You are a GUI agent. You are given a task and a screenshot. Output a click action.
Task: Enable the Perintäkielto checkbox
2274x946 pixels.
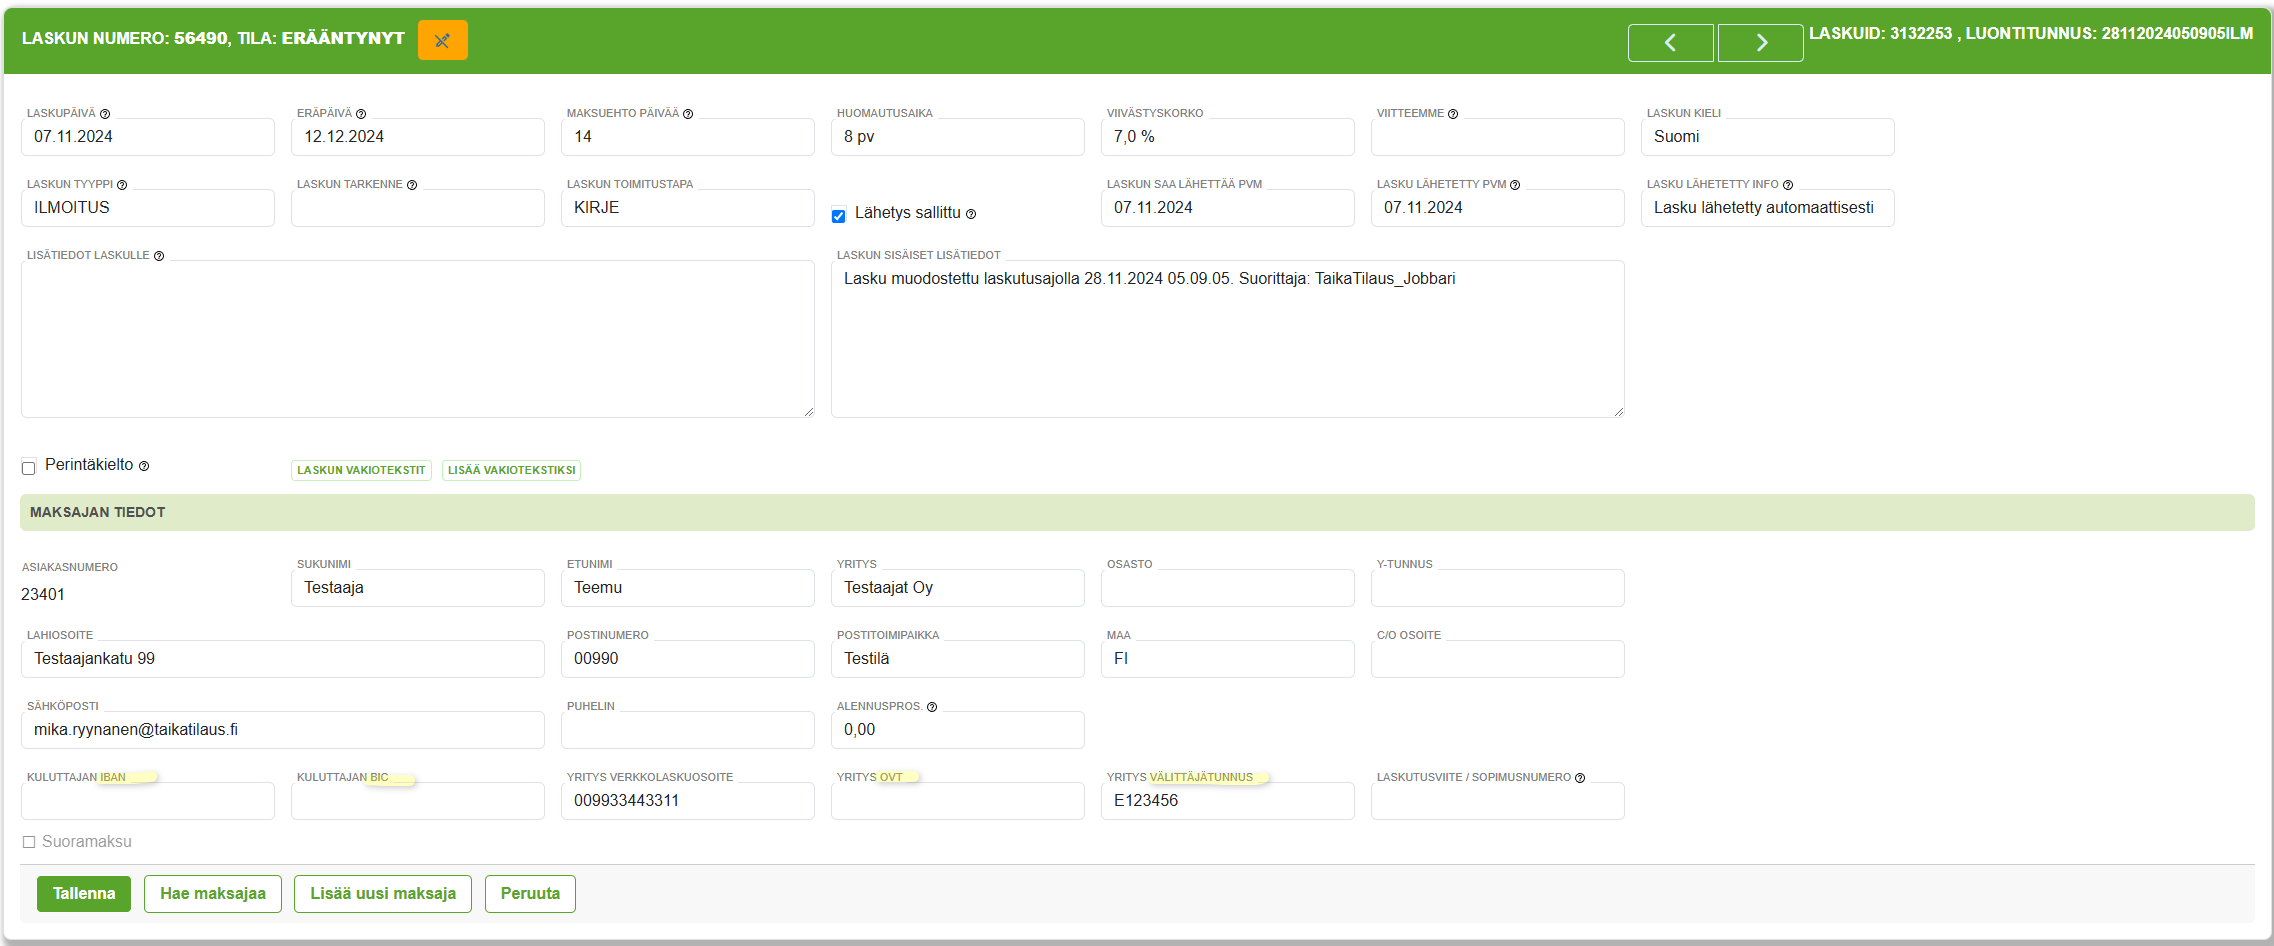[29, 467]
